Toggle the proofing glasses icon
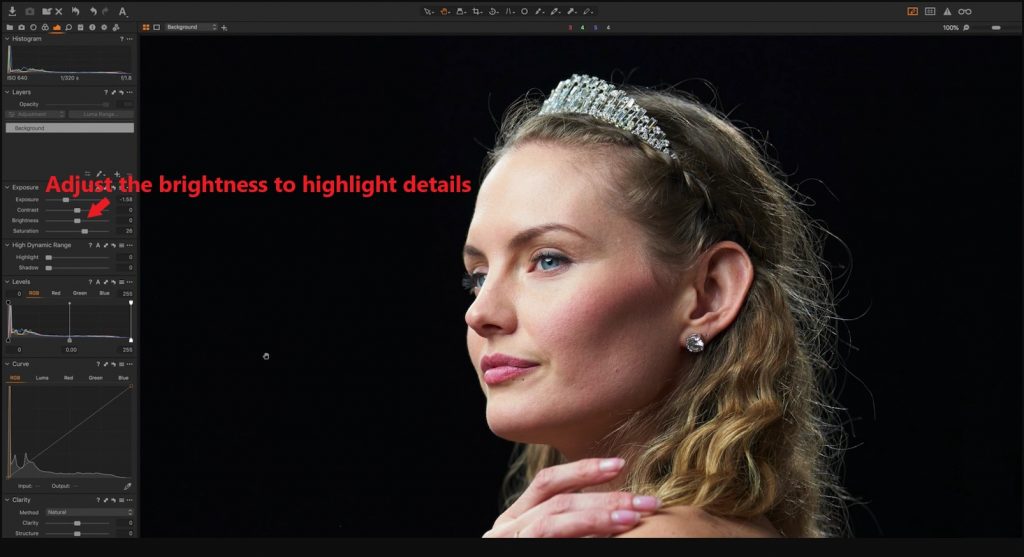Screen dimensions: 1024x557 965,11
